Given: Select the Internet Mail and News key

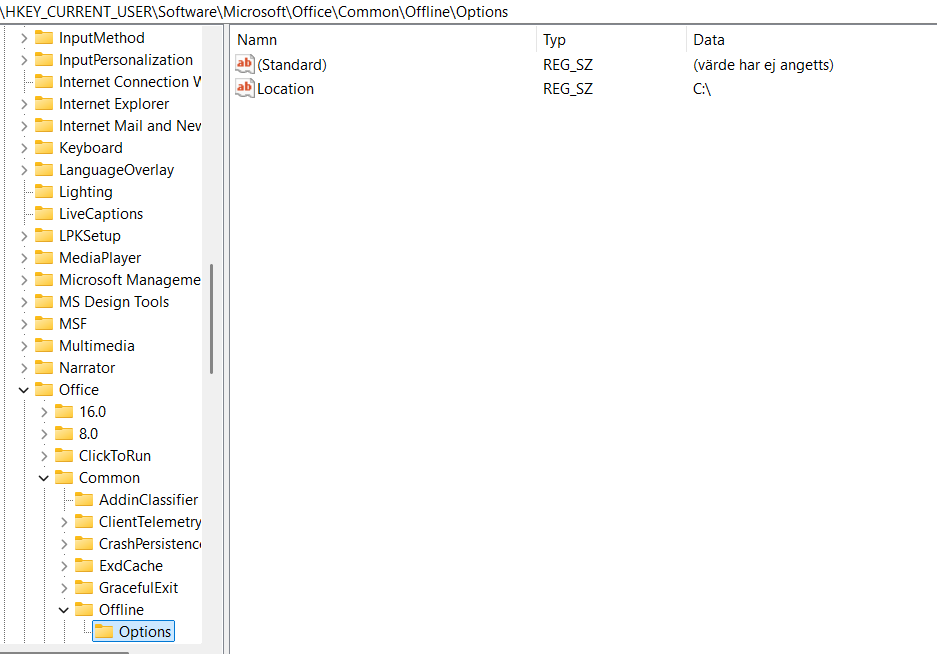Looking at the screenshot, I should (x=130, y=126).
